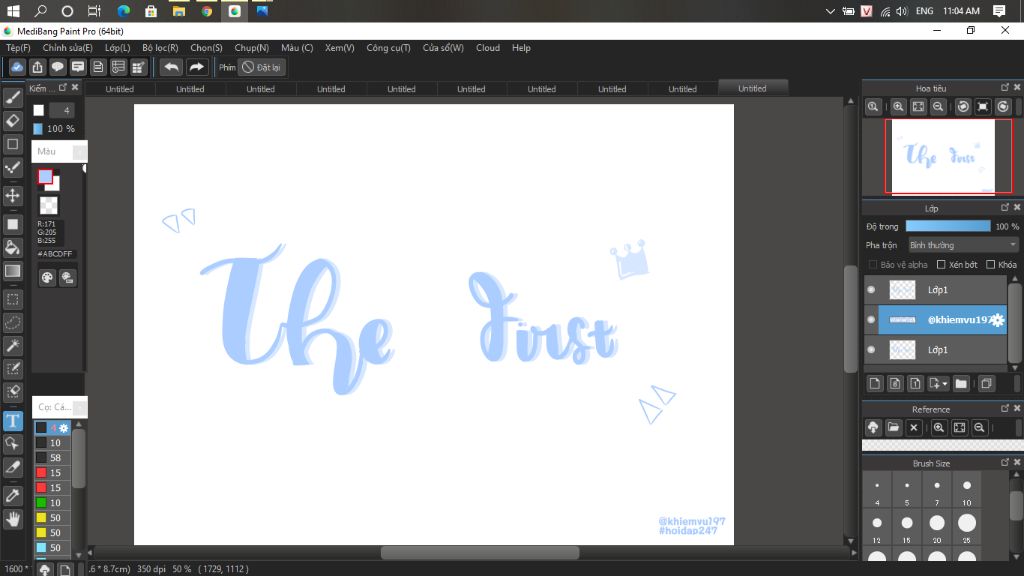Viewport: 1024px width, 576px height.
Task: Open the Tệp(F) menu
Action: (18, 48)
